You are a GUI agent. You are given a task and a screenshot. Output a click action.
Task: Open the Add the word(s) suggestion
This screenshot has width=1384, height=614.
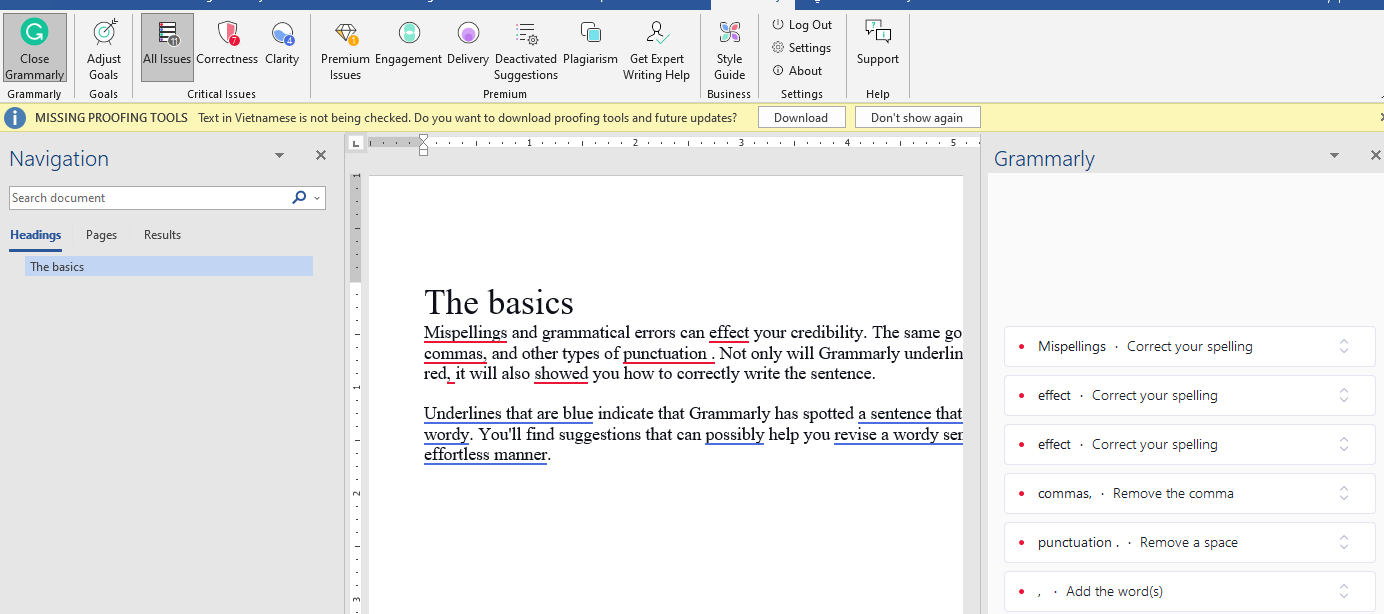tap(1190, 592)
